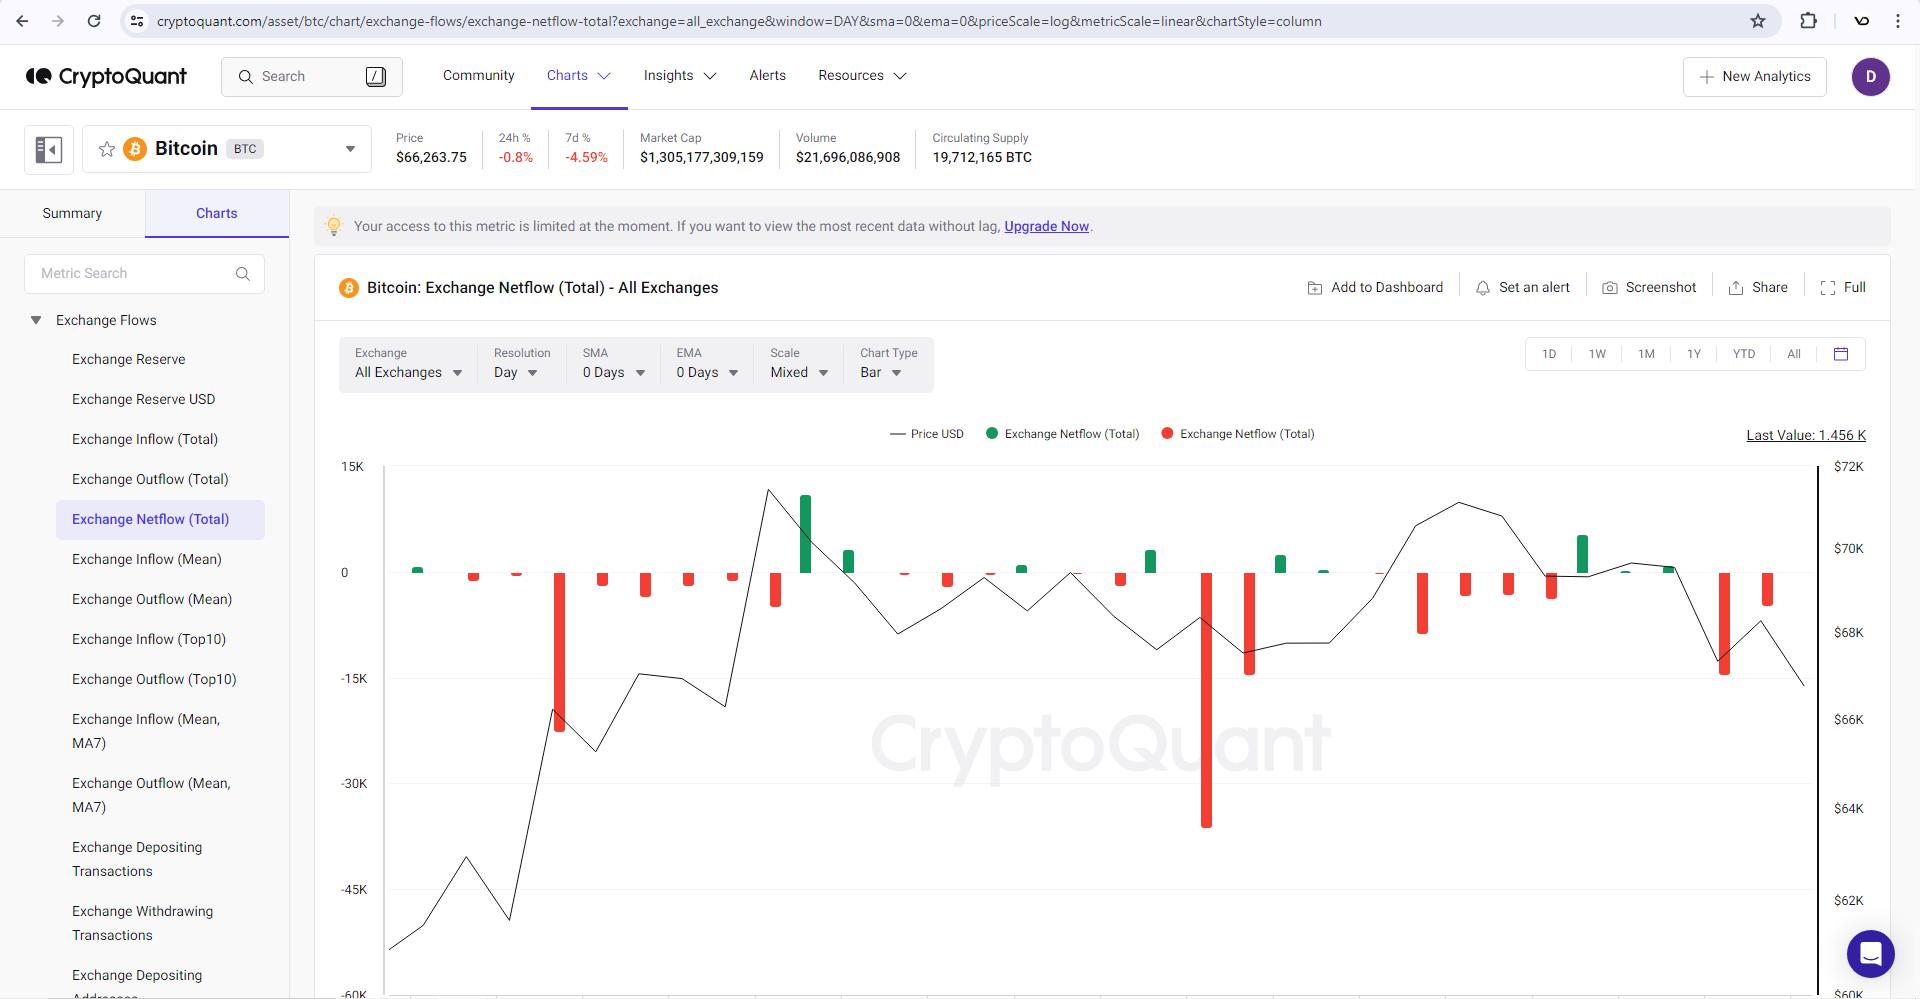Viewport: 1920px width, 999px height.
Task: Switch to the sidebar Charts tab
Action: click(x=217, y=214)
